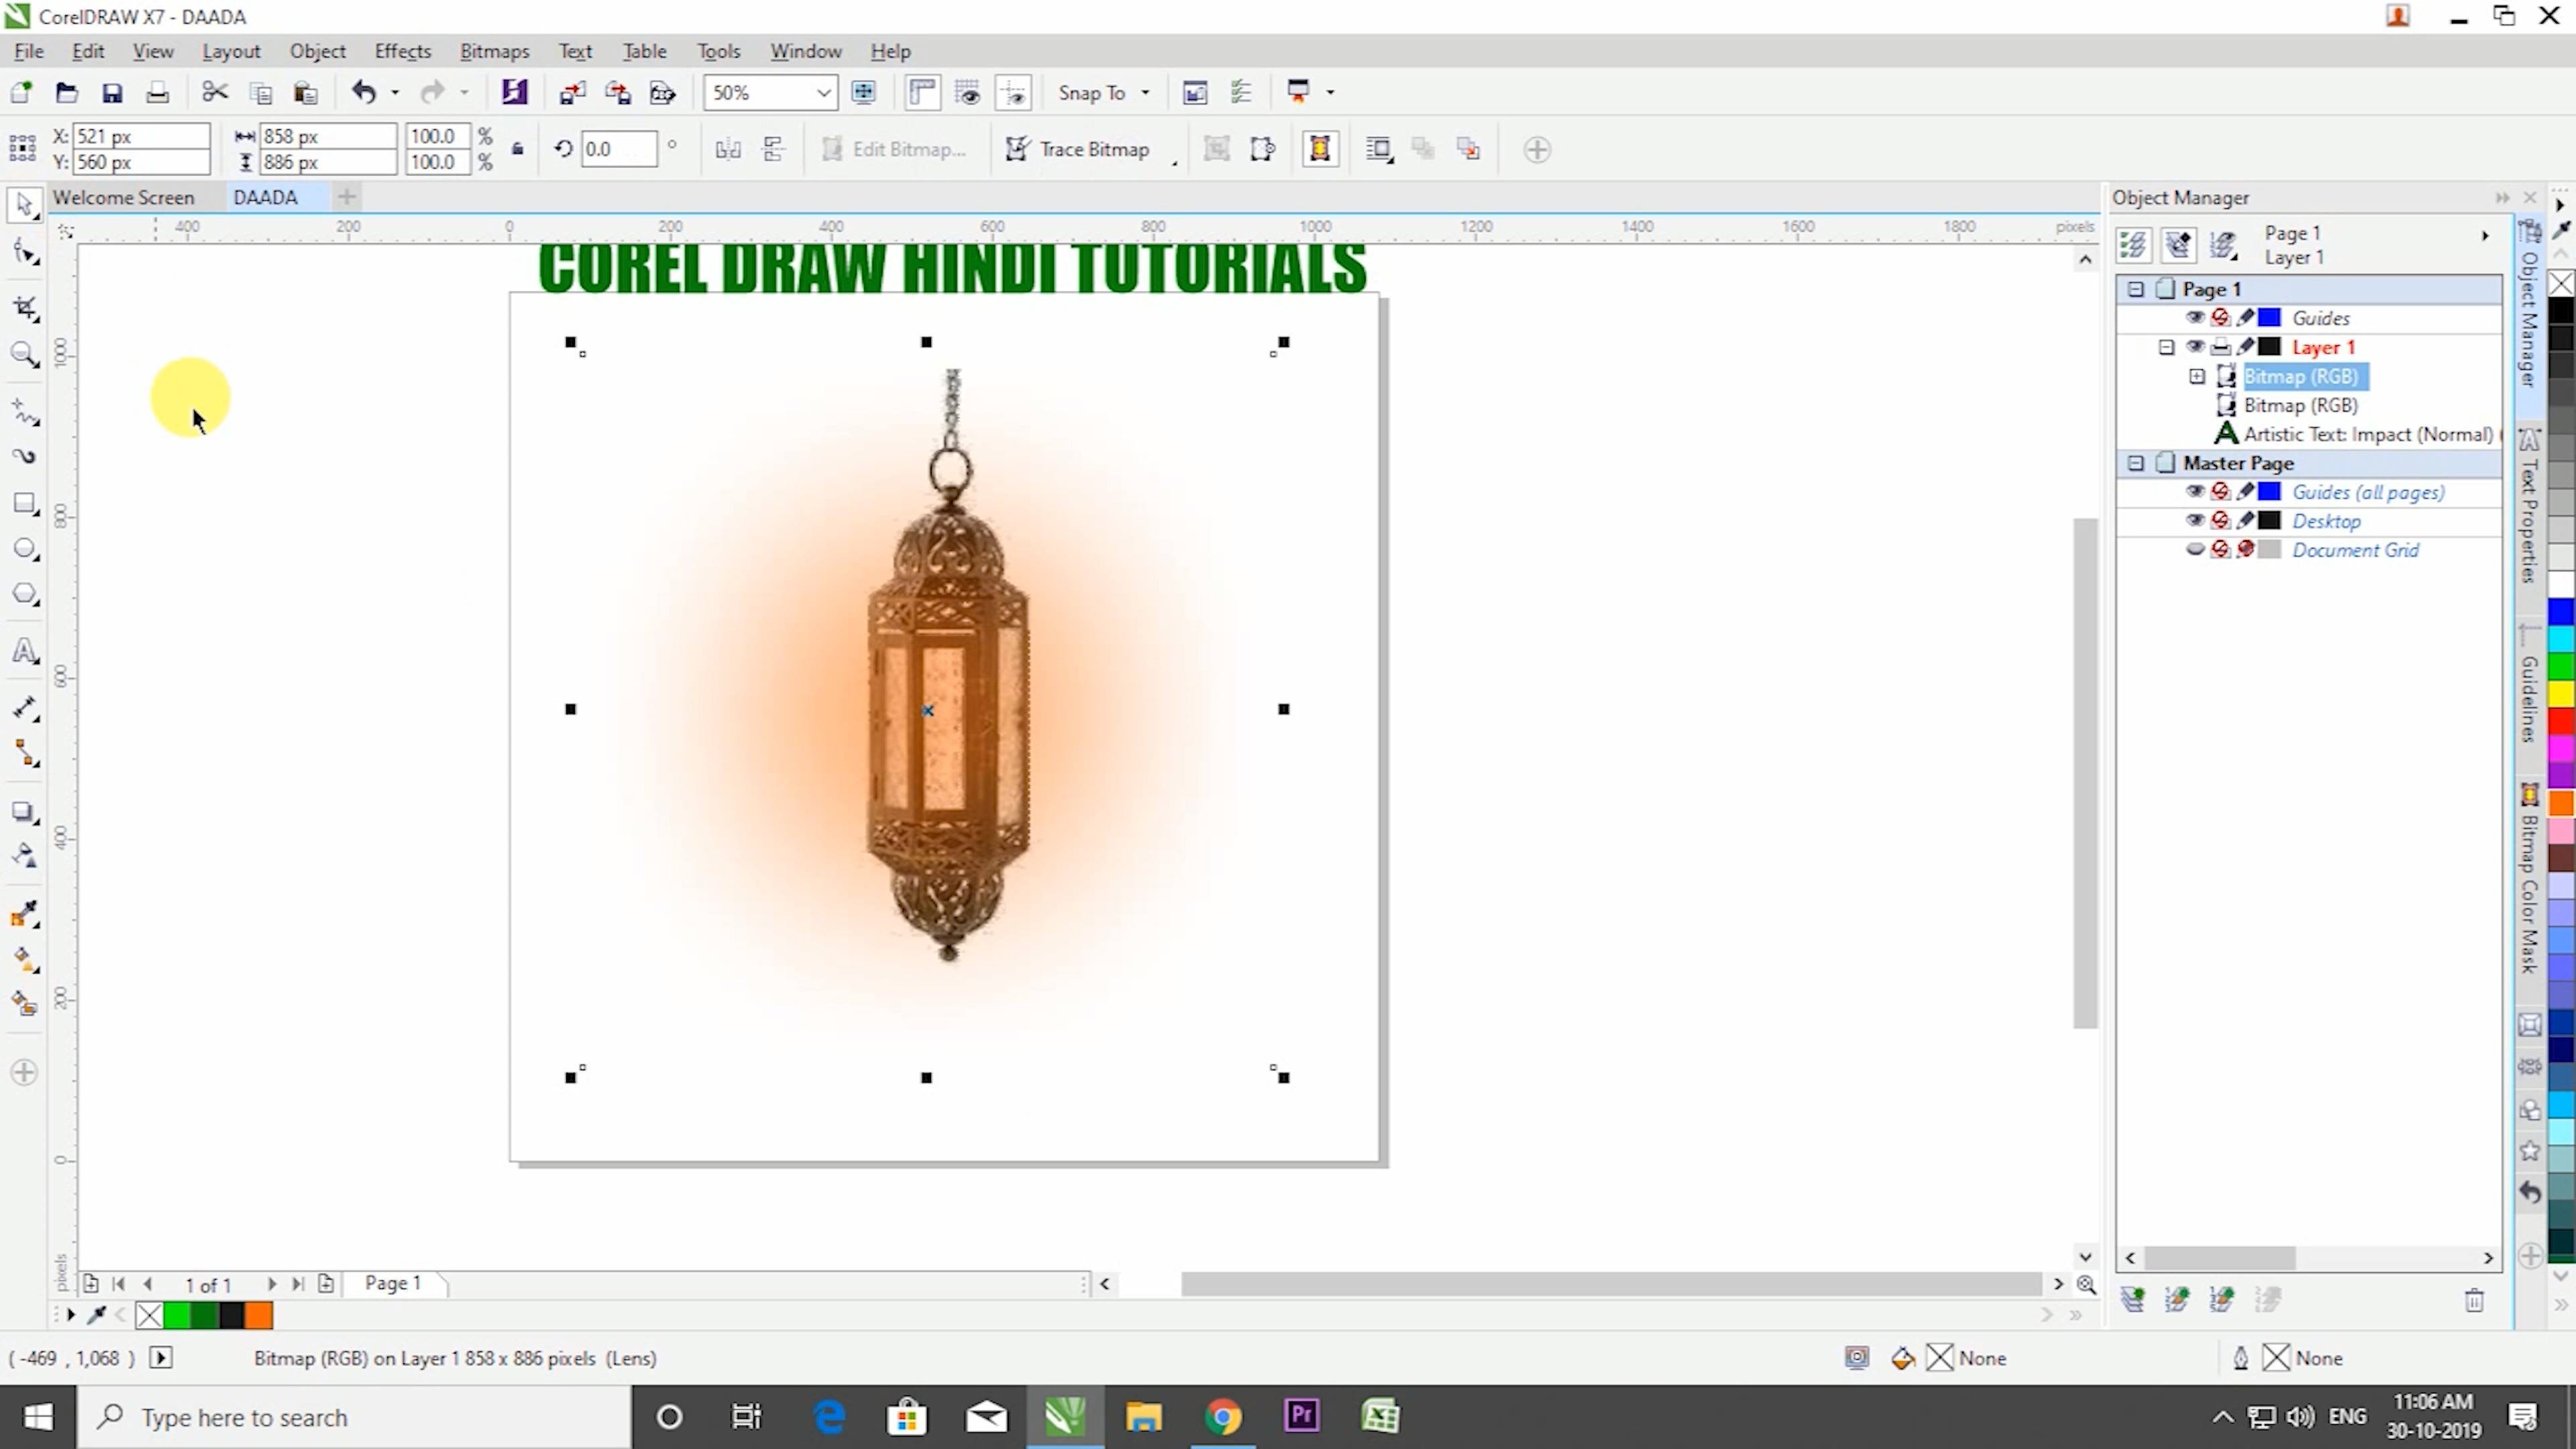Open the zoom level 50% dropdown
The image size is (2576, 1449).
pos(823,93)
